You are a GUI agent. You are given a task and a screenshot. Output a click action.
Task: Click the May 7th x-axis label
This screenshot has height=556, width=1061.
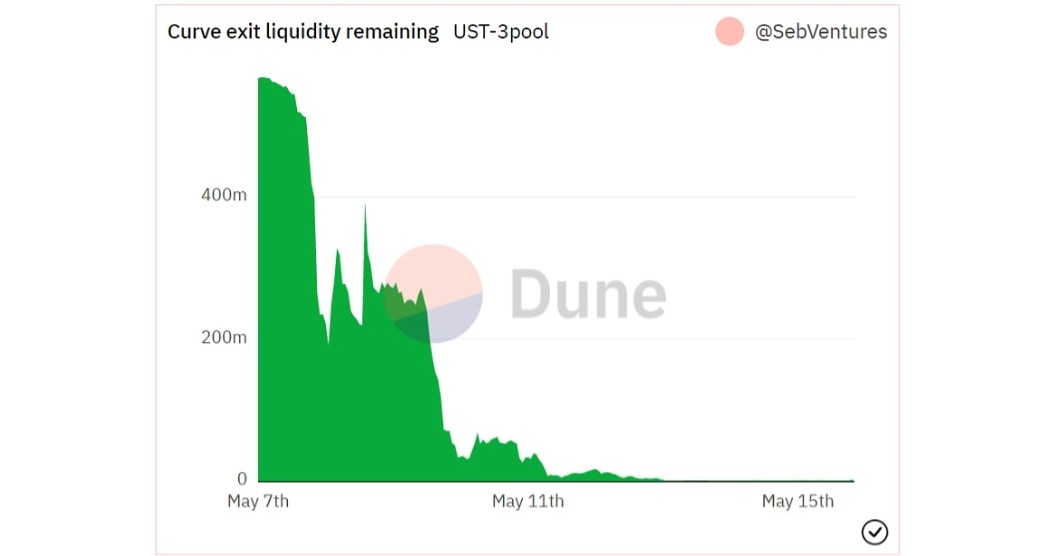[x=258, y=501]
